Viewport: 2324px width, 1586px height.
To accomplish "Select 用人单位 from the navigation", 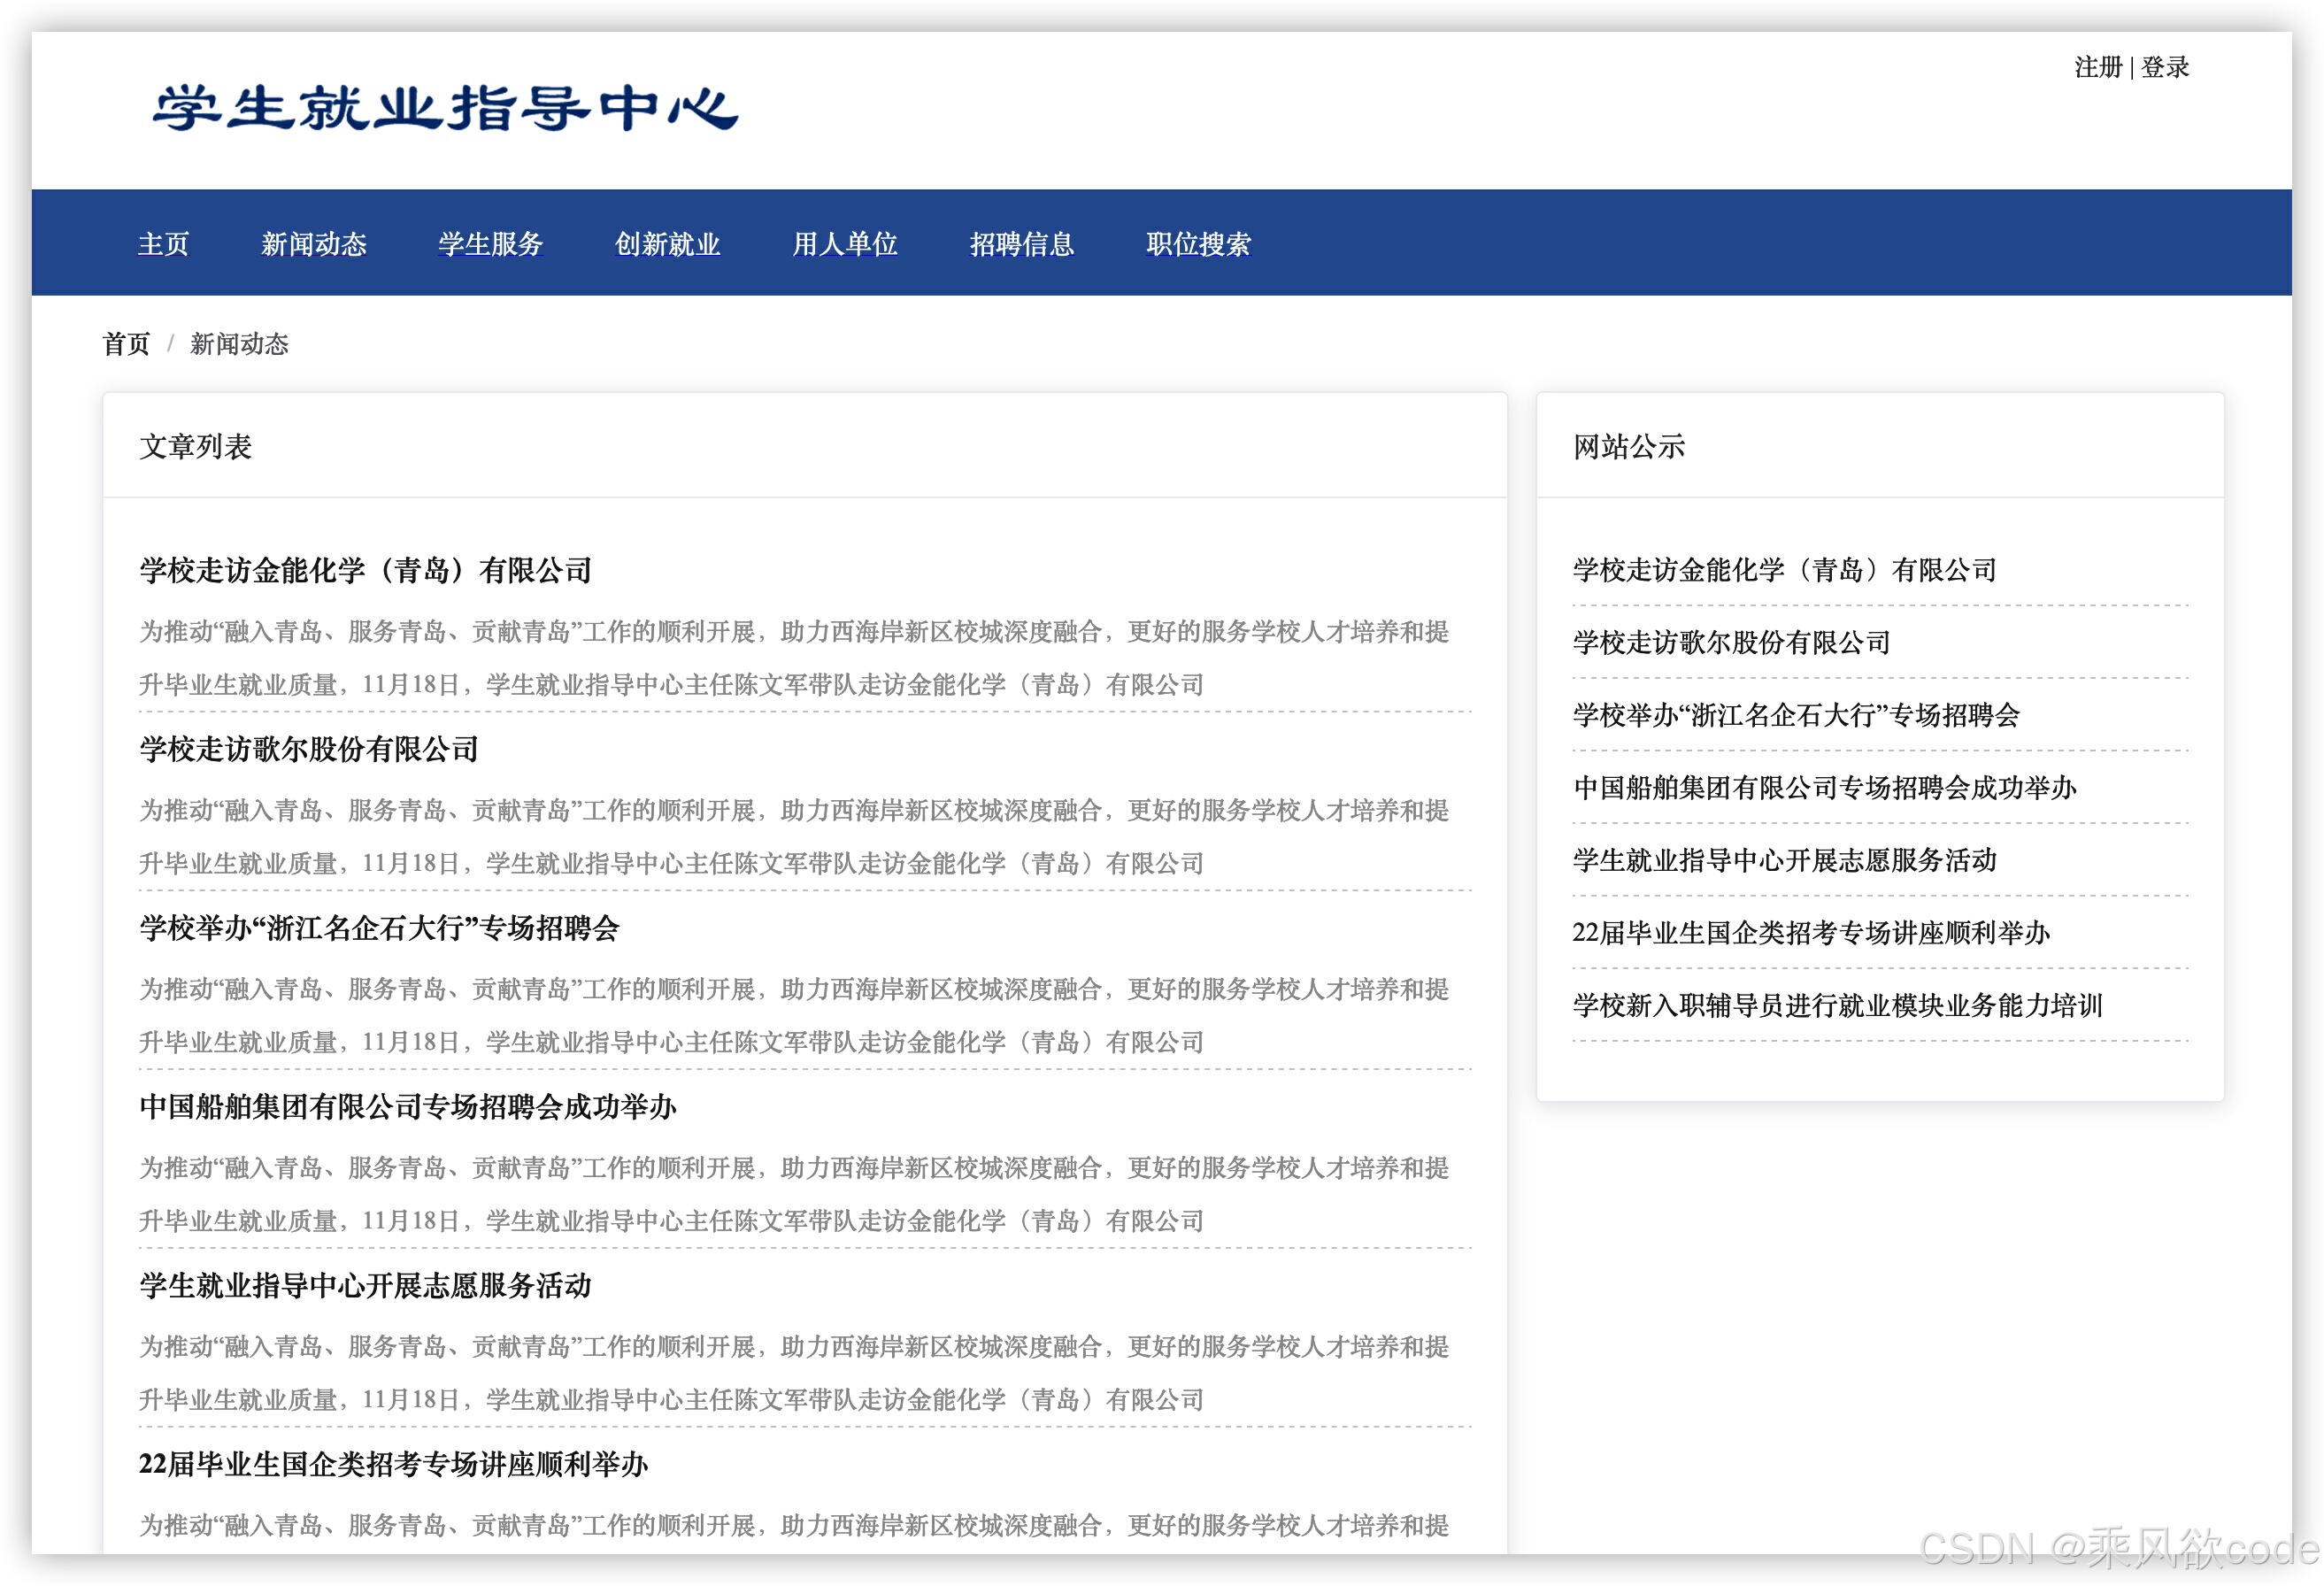I will pyautogui.click(x=845, y=243).
